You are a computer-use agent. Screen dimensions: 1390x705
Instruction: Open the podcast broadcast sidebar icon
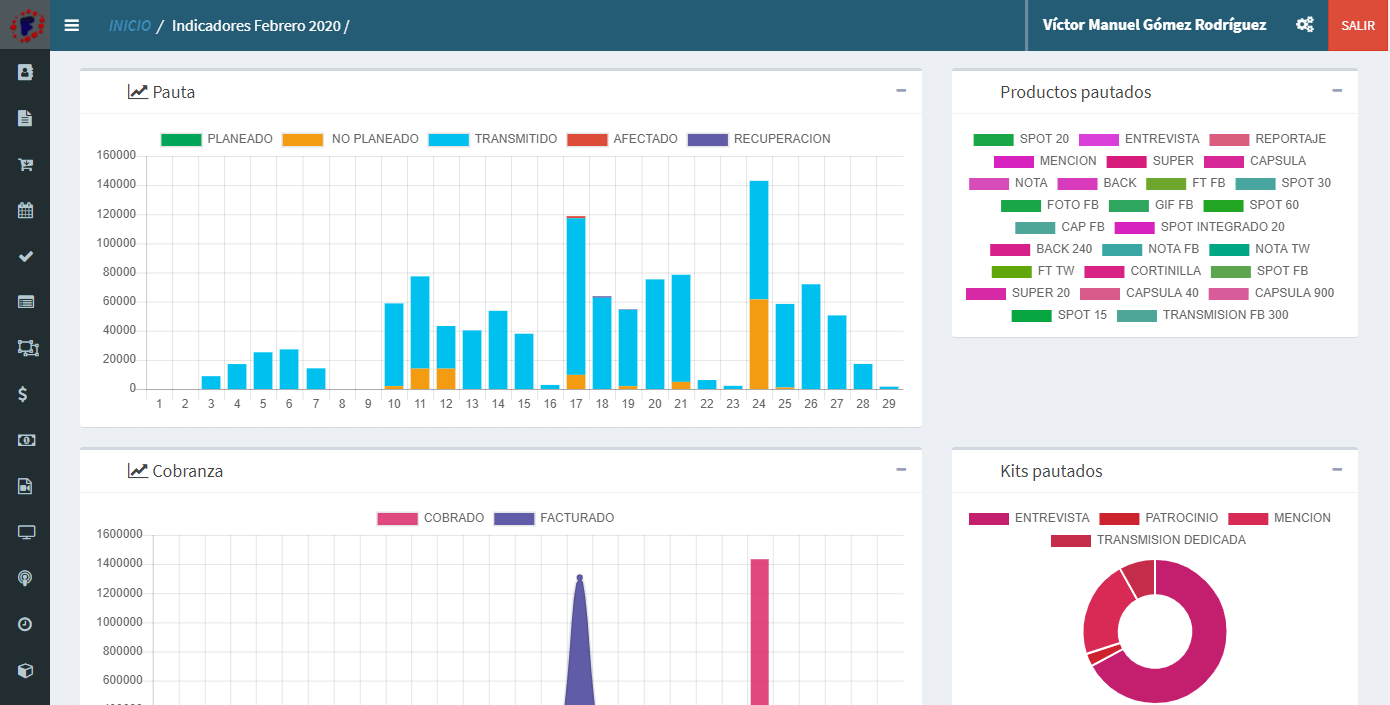click(25, 578)
